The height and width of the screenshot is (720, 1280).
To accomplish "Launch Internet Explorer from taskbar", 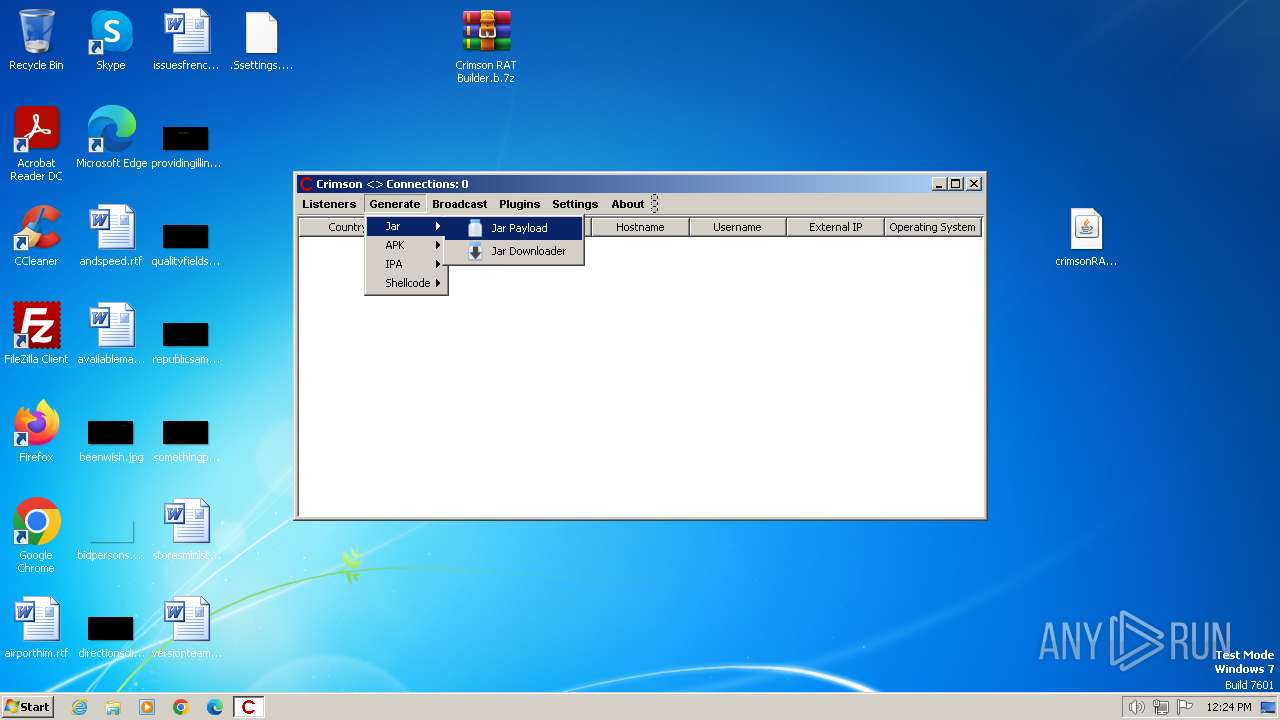I will point(80,707).
